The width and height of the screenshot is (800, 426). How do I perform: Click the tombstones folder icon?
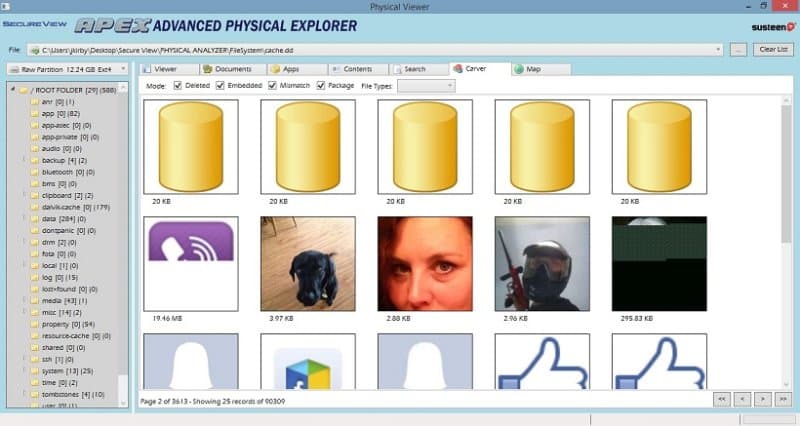pos(35,394)
